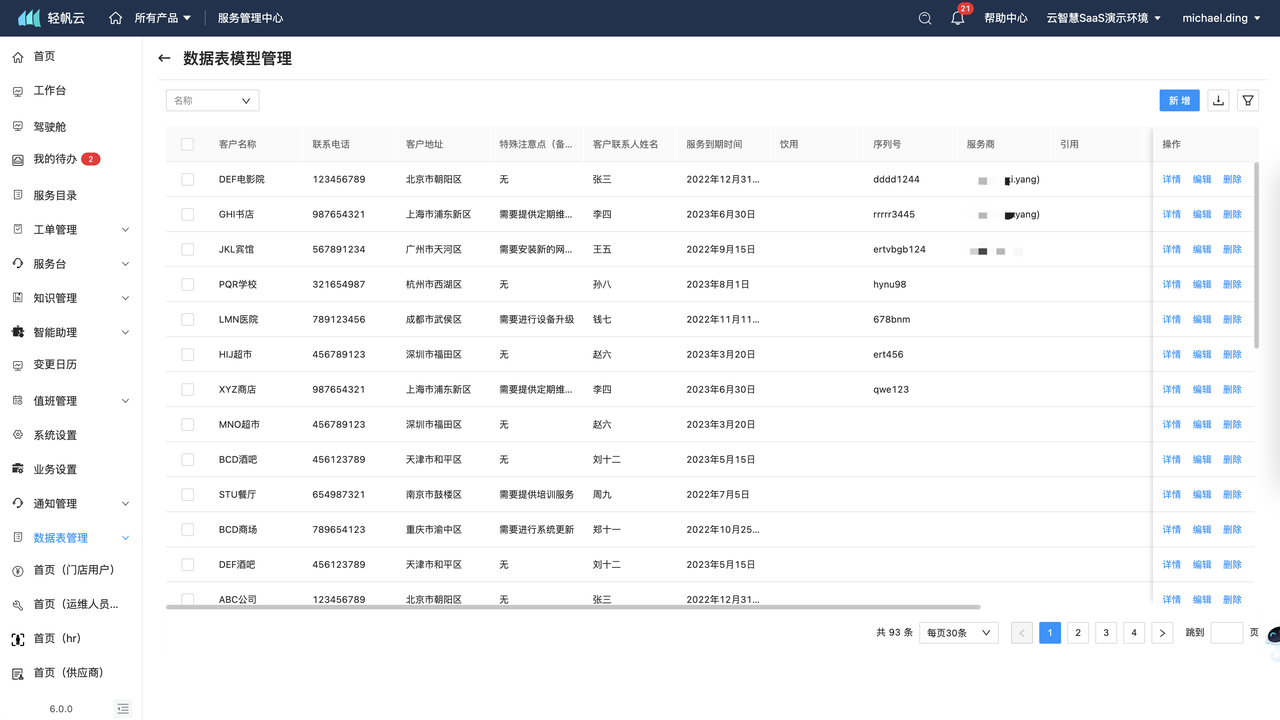The height and width of the screenshot is (720, 1280).
Task: Click the 新增 button
Action: [x=1179, y=100]
